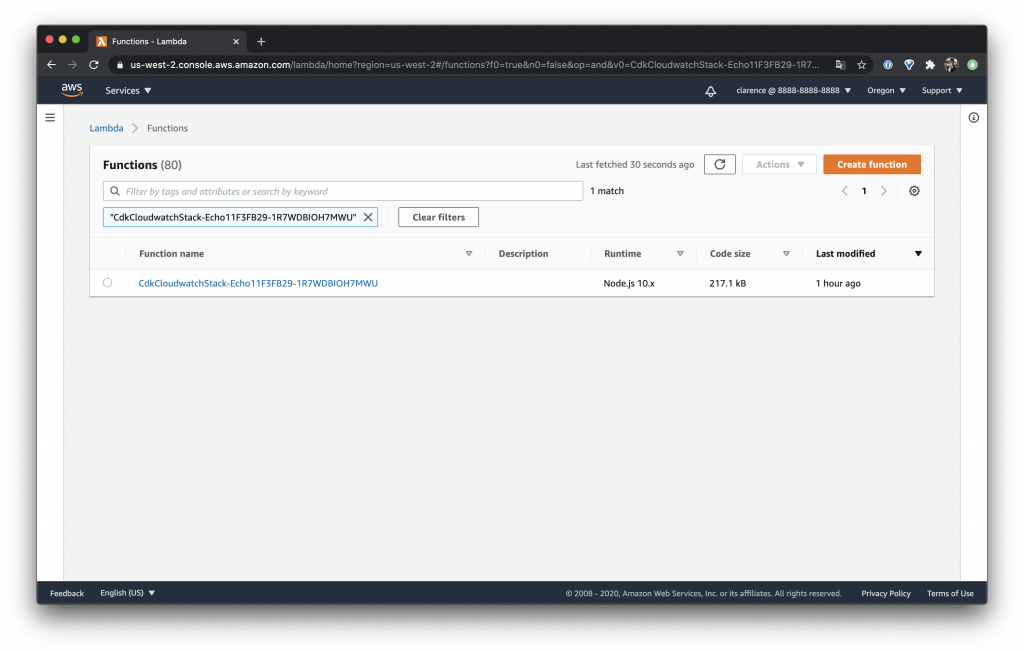Open the info panel icon
The image size is (1024, 653).
973,118
